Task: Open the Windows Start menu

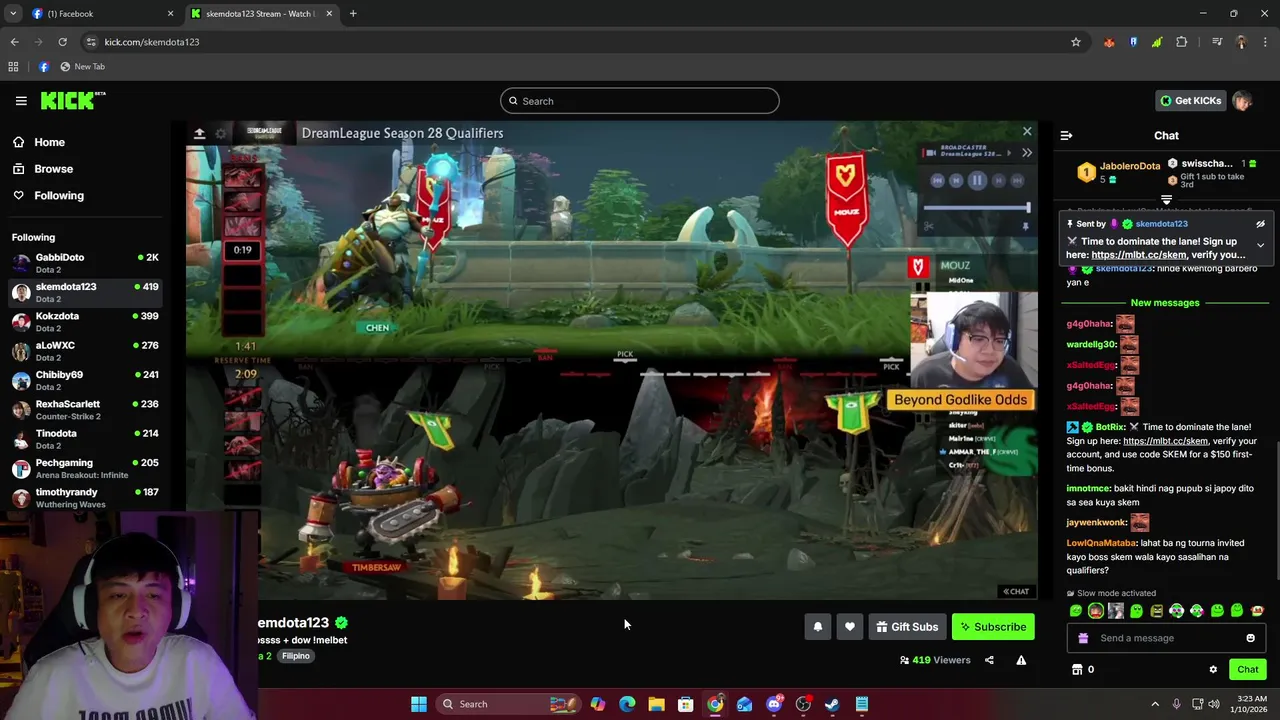Action: click(x=419, y=704)
